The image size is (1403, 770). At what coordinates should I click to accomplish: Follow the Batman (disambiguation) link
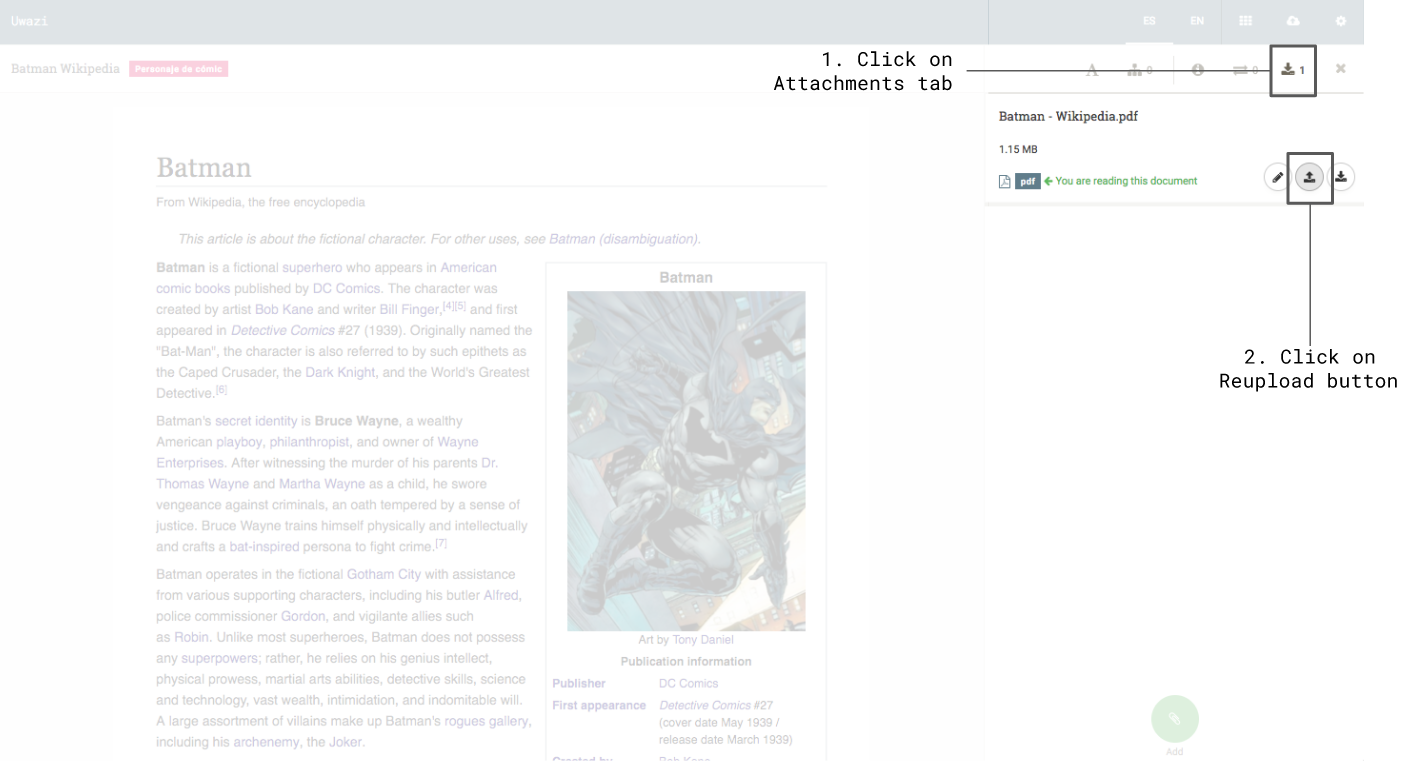(623, 239)
